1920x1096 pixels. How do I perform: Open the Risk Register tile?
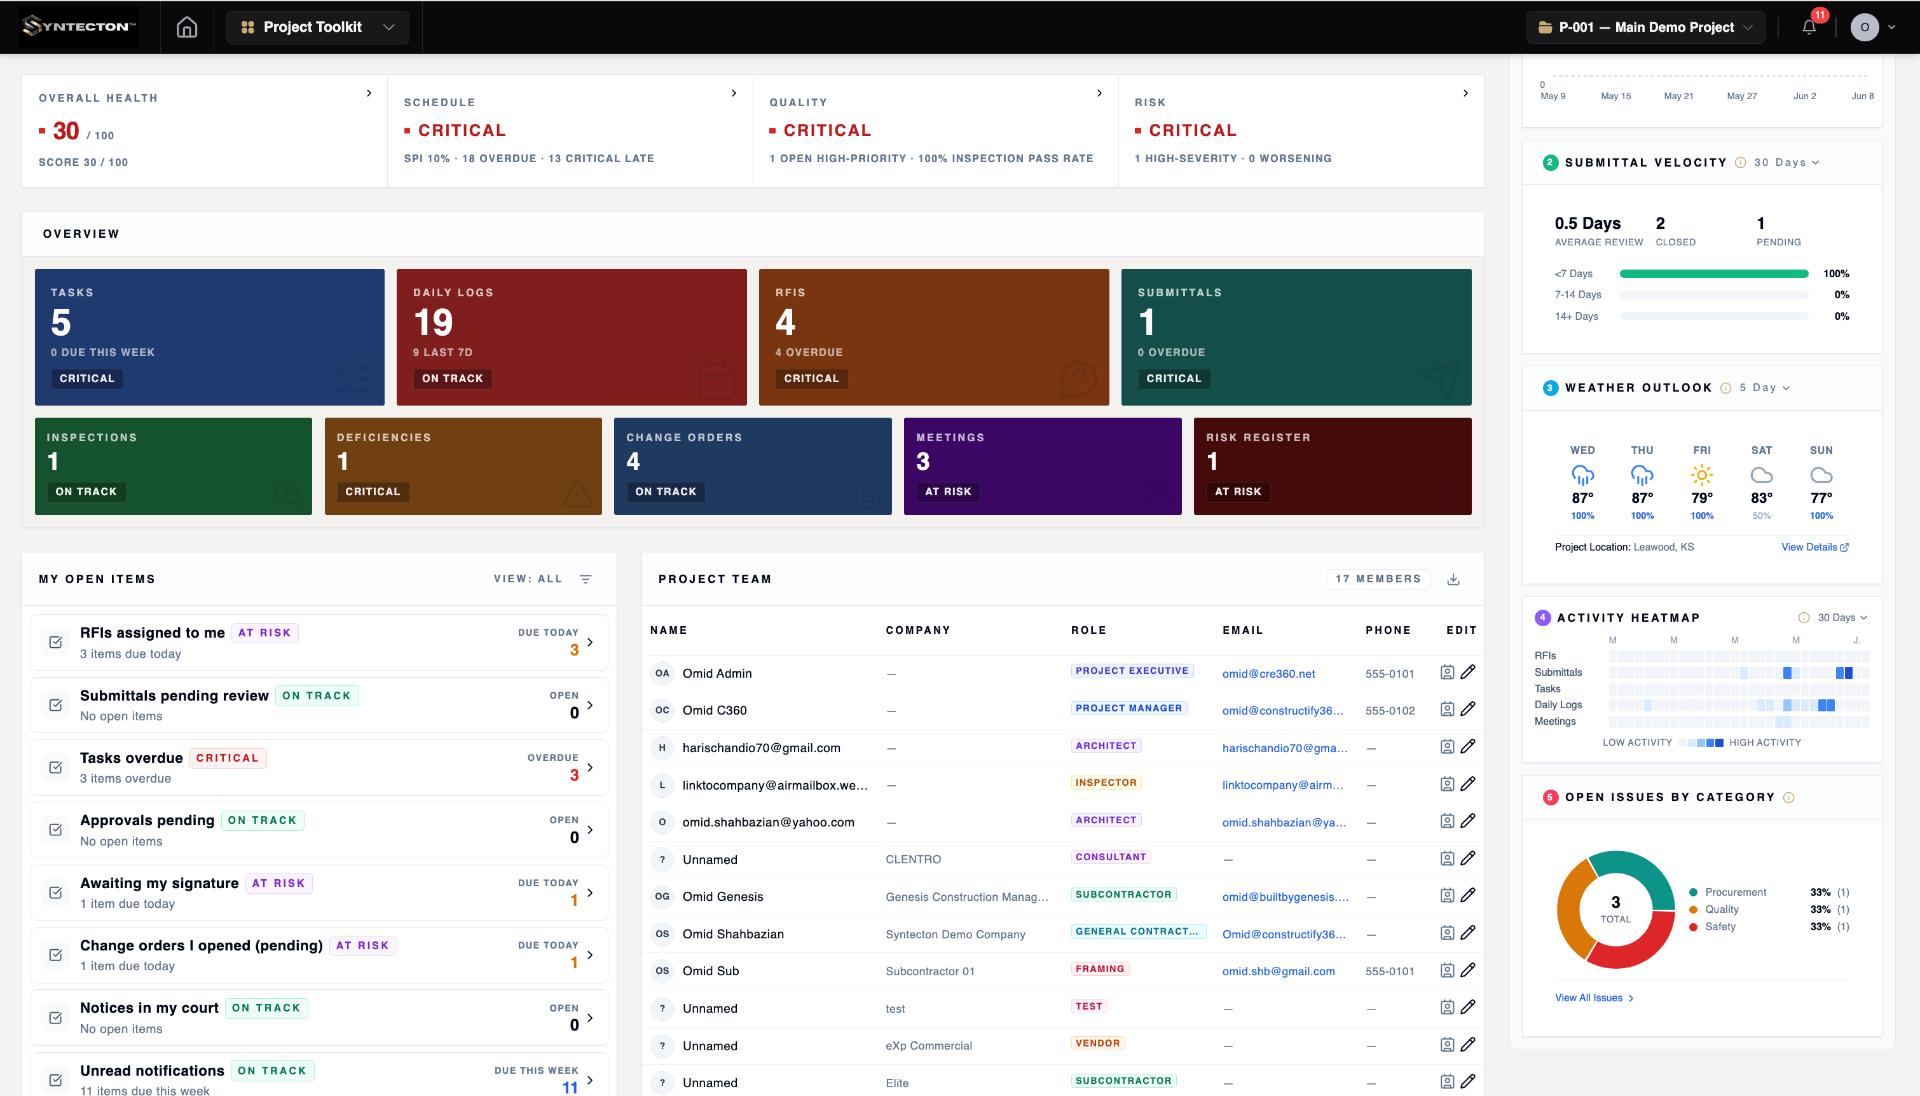[x=1333, y=466]
